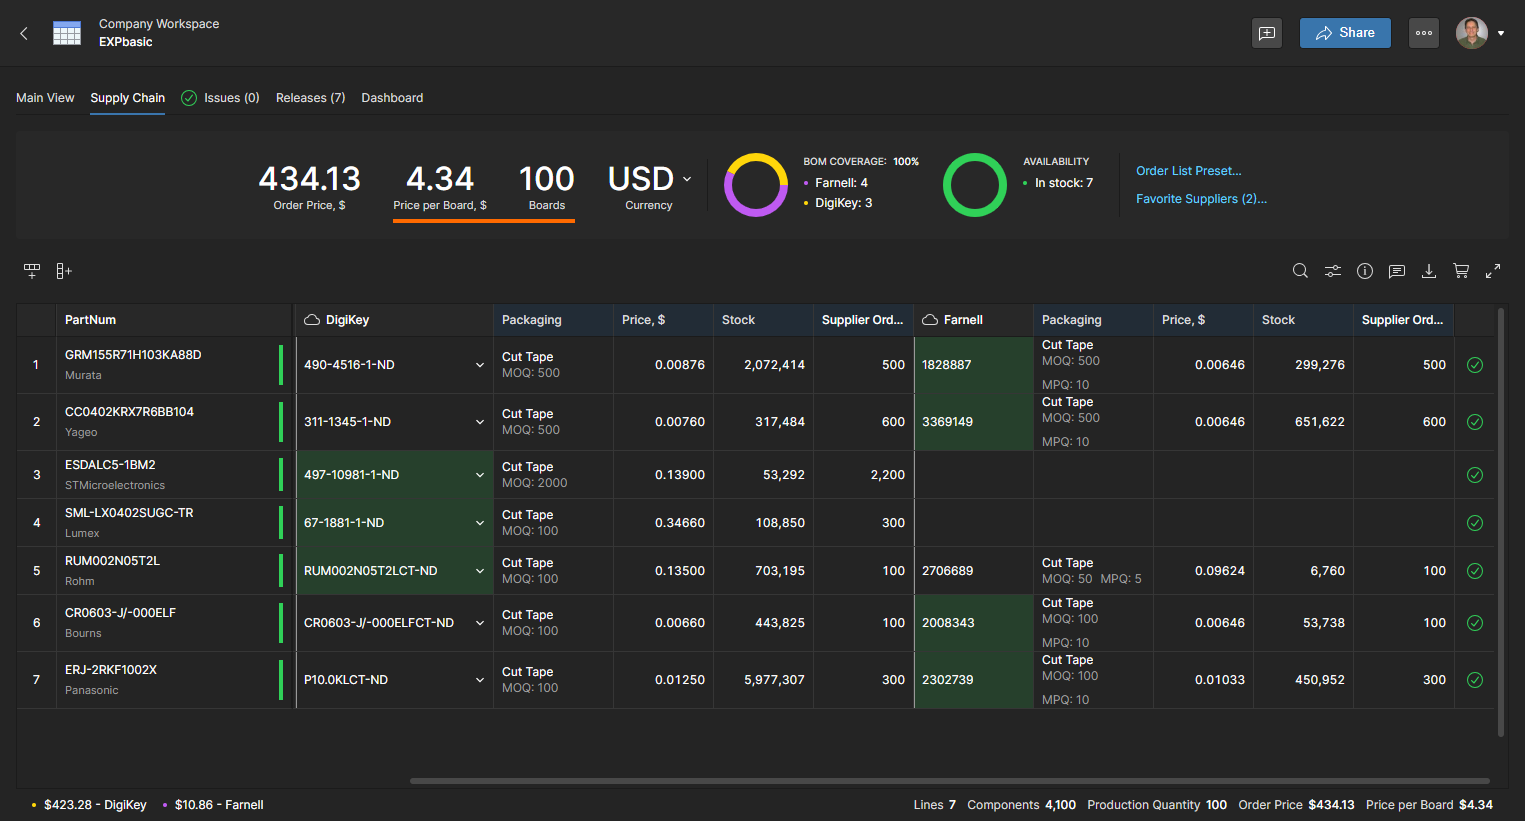Click the download icon in table toolbar
This screenshot has height=821, width=1525.
point(1429,271)
